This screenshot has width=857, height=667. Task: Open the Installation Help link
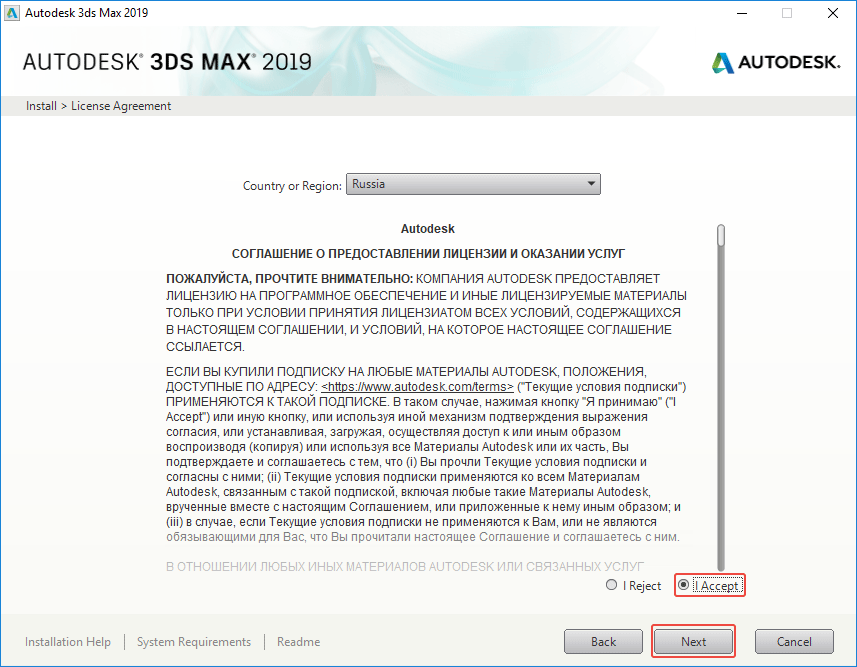point(68,642)
